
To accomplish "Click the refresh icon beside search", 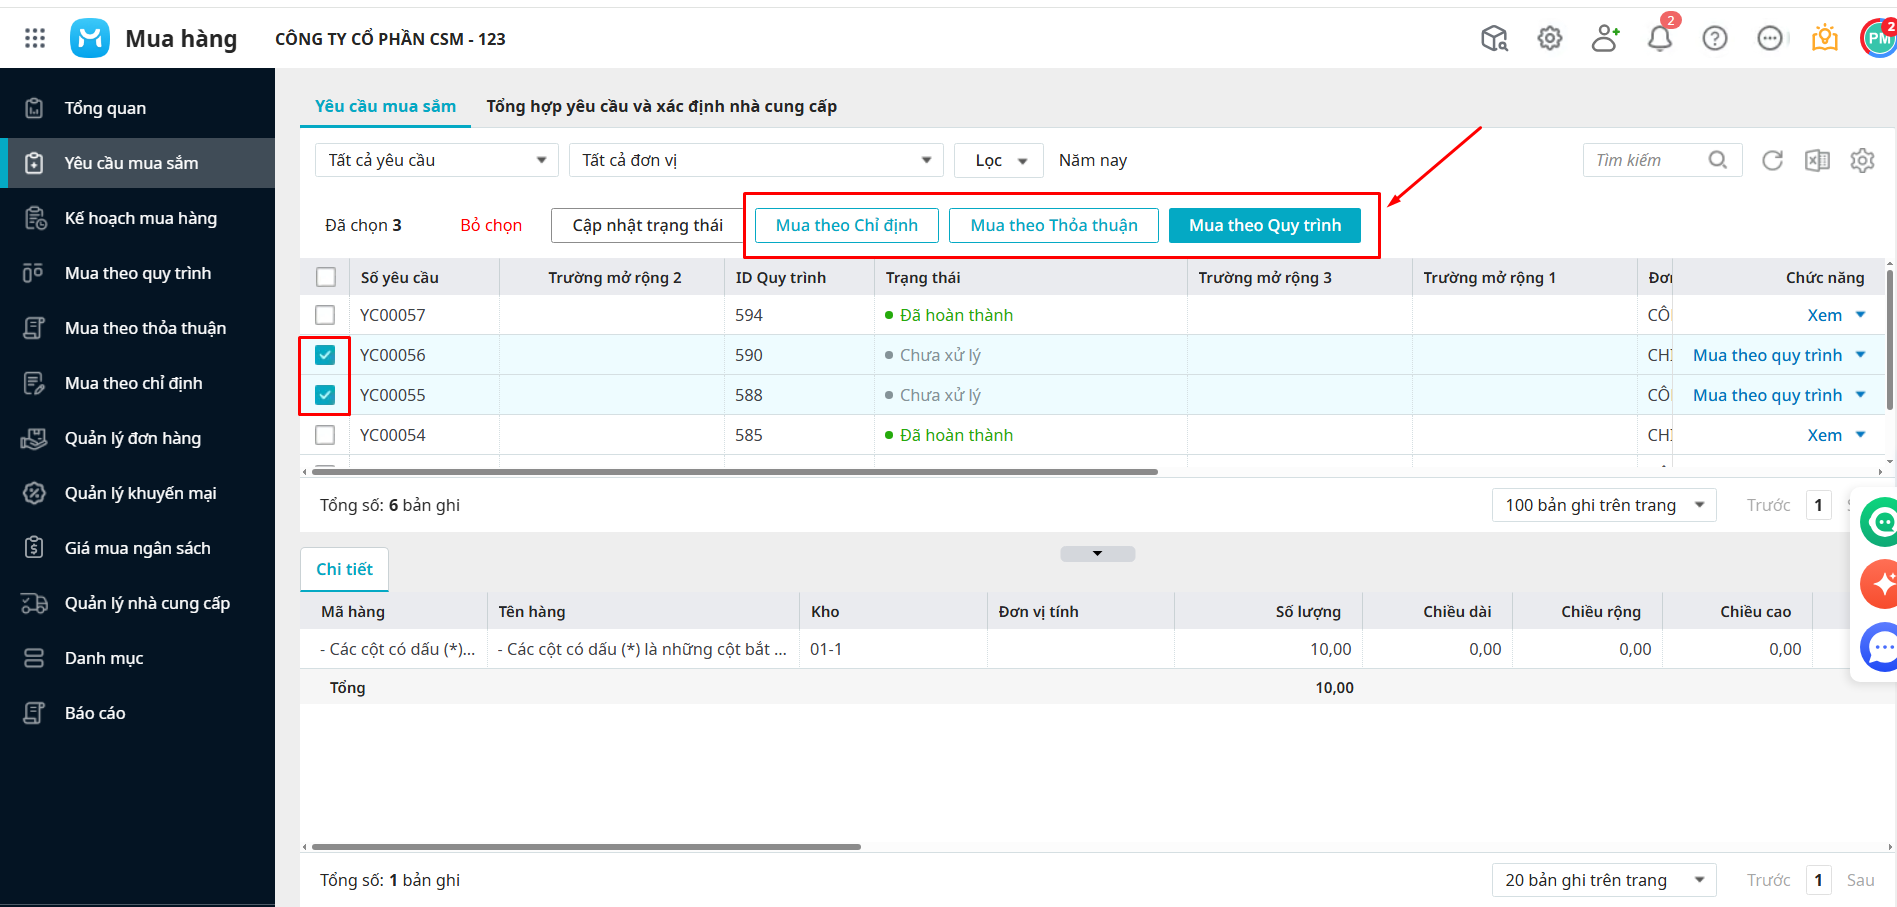I will (x=1772, y=160).
